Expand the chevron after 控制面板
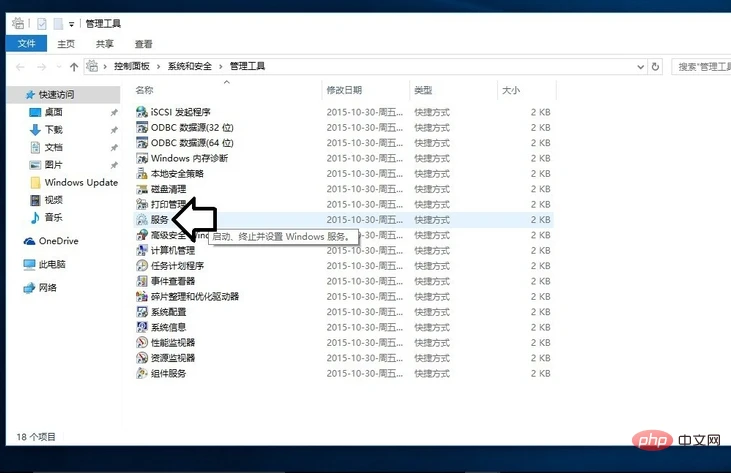The height and width of the screenshot is (473, 731). point(159,67)
